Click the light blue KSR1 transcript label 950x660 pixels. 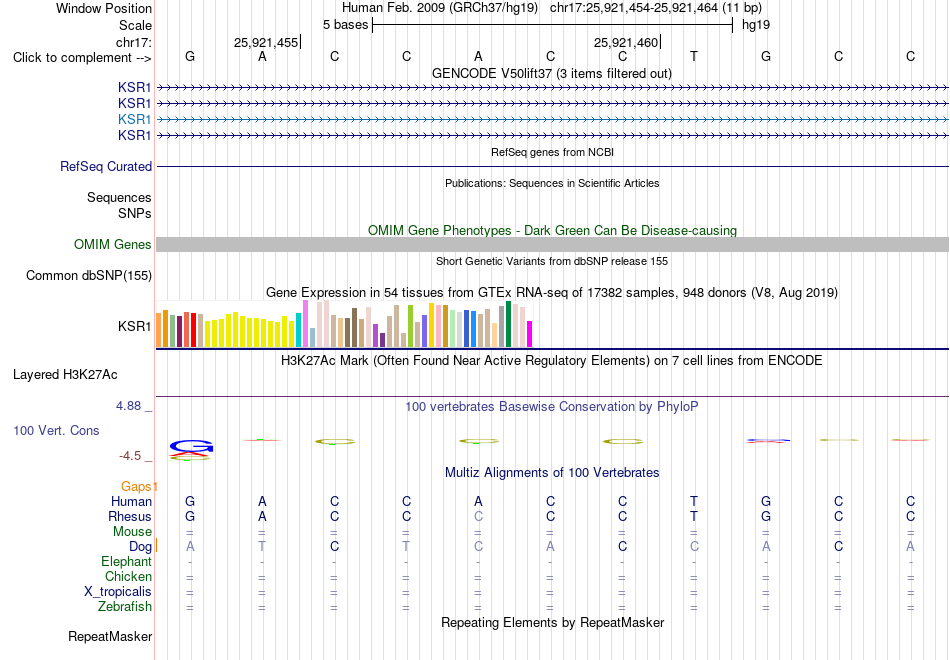[135, 119]
